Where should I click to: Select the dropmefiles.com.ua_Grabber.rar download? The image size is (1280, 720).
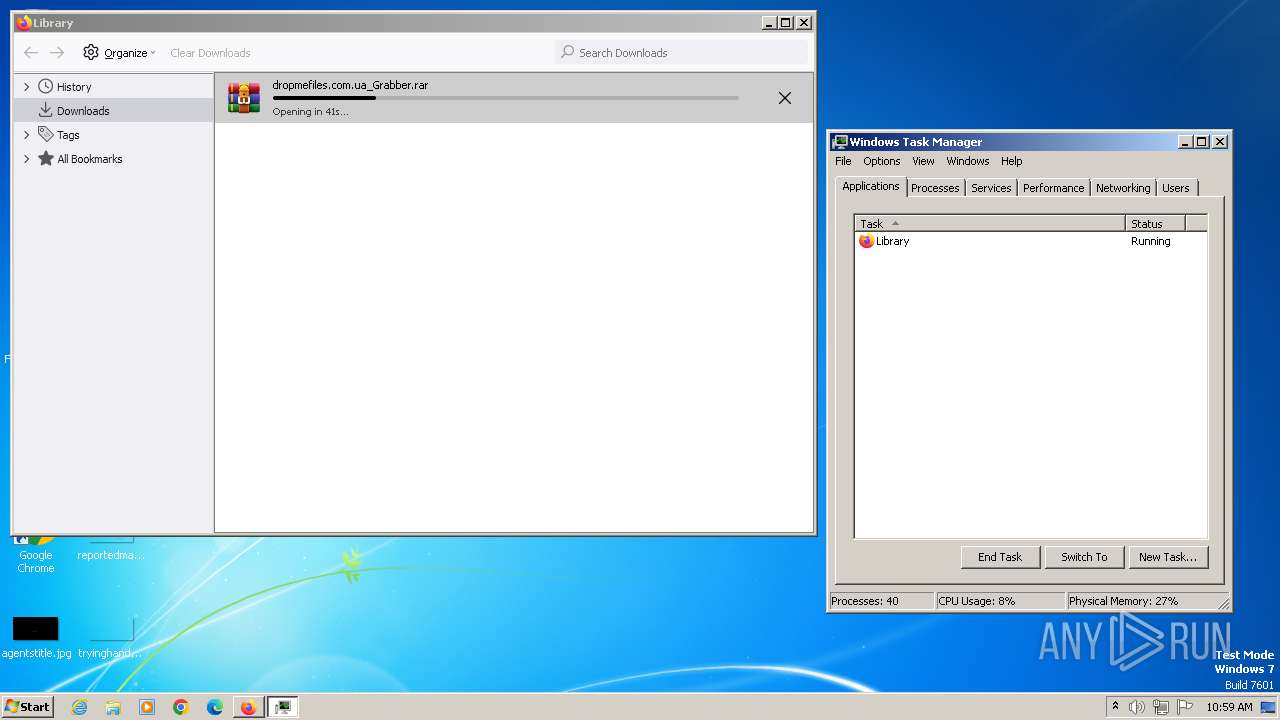click(515, 98)
